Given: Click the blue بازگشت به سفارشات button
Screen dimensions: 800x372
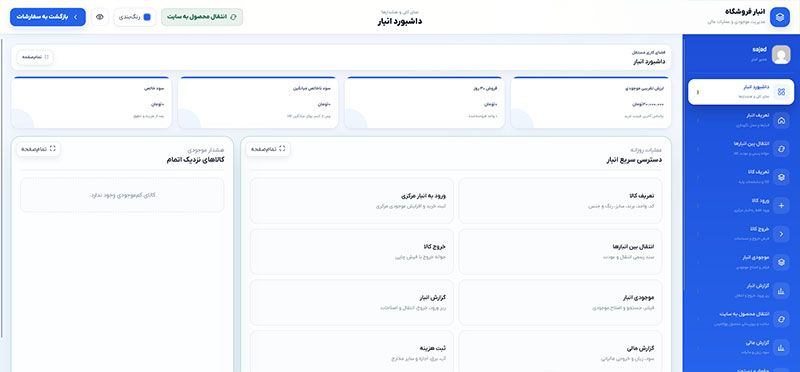Looking at the screenshot, I should tap(48, 17).
